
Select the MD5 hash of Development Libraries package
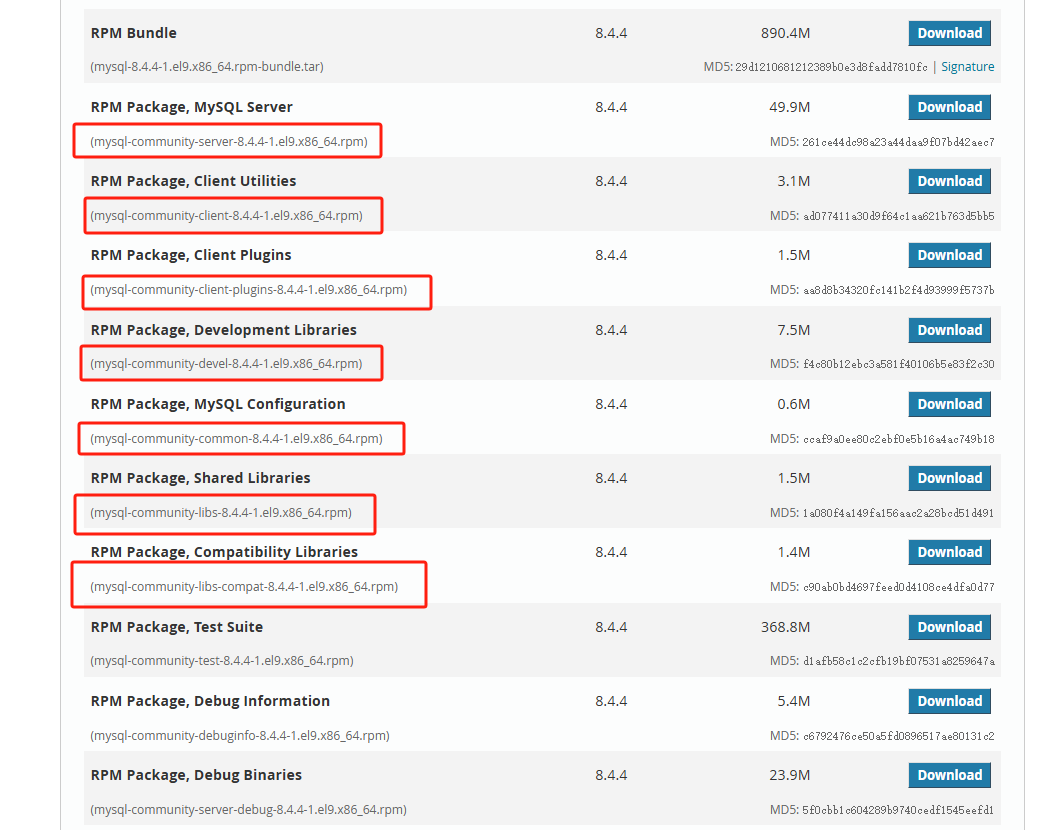pyautogui.click(x=899, y=364)
